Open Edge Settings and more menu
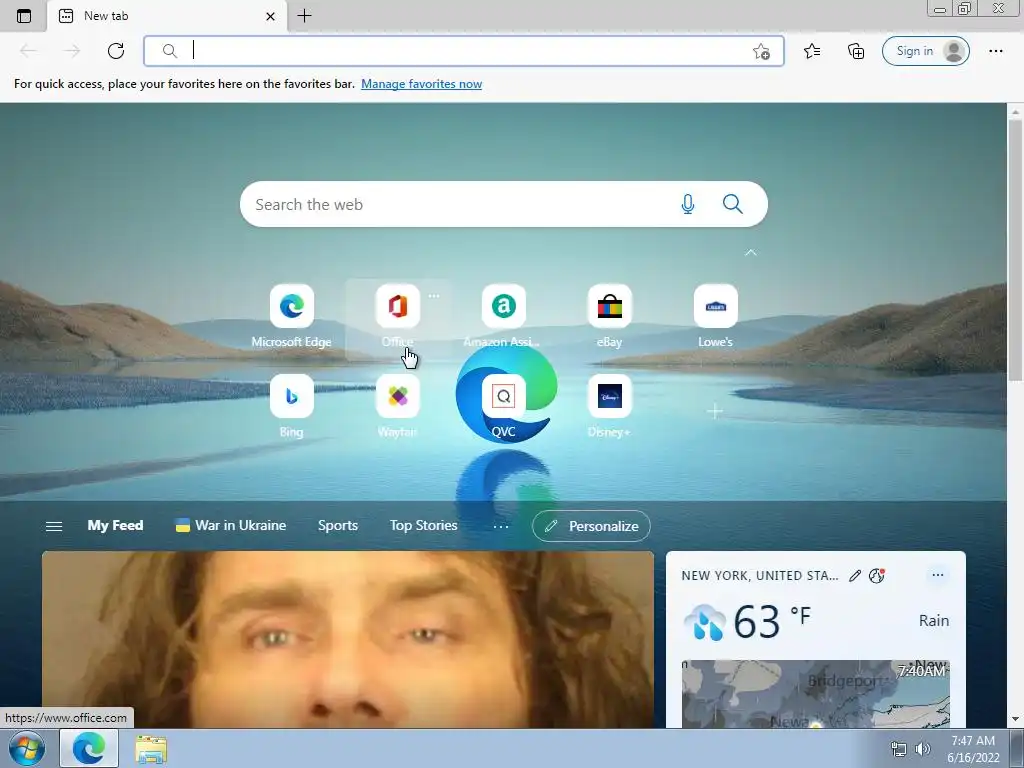The height and width of the screenshot is (768, 1024). (x=995, y=51)
